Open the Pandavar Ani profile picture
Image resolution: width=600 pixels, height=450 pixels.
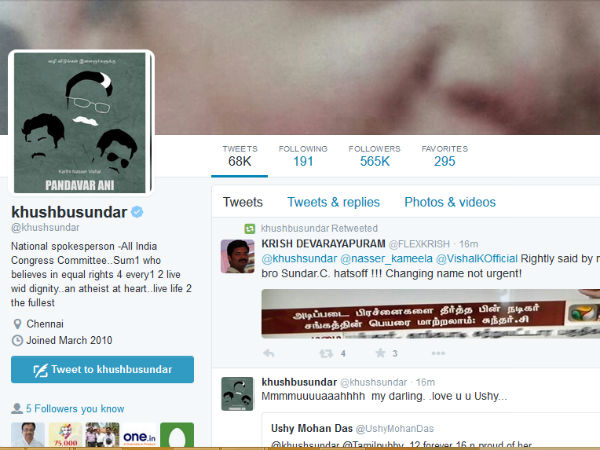[x=81, y=123]
